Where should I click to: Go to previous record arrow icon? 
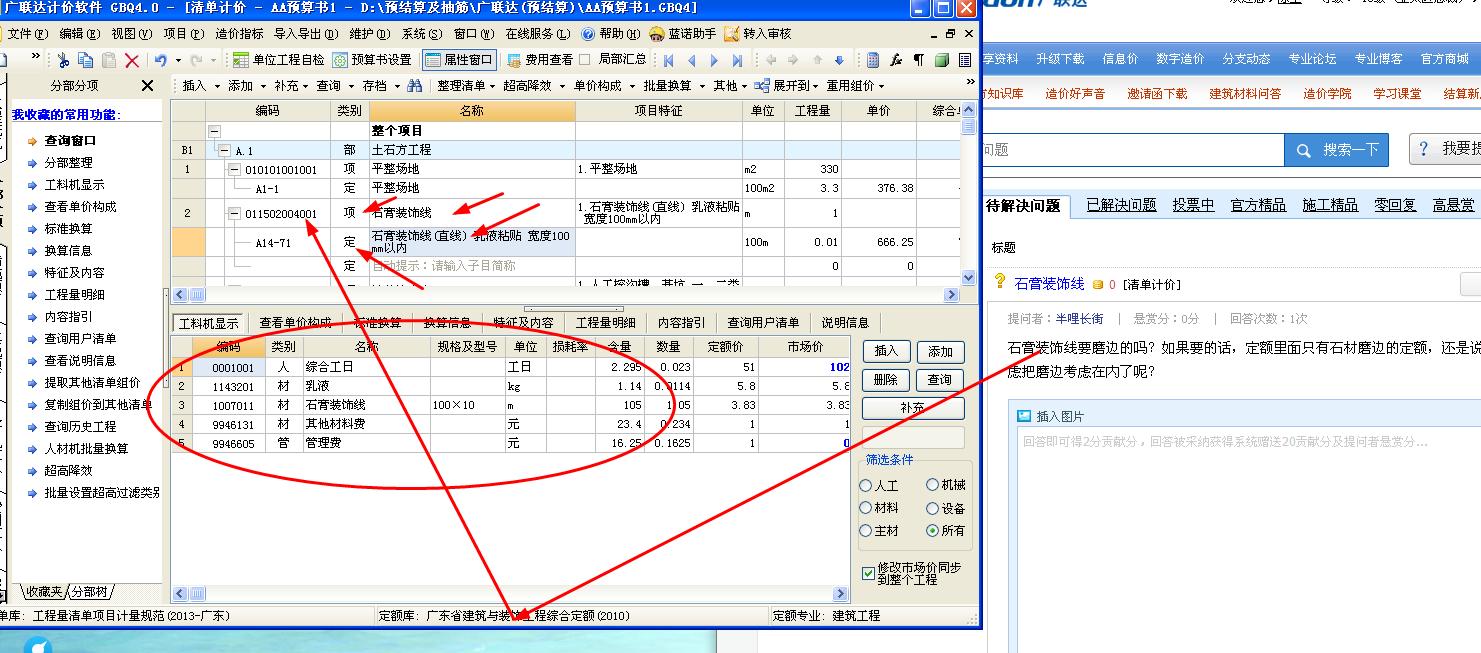(x=692, y=60)
